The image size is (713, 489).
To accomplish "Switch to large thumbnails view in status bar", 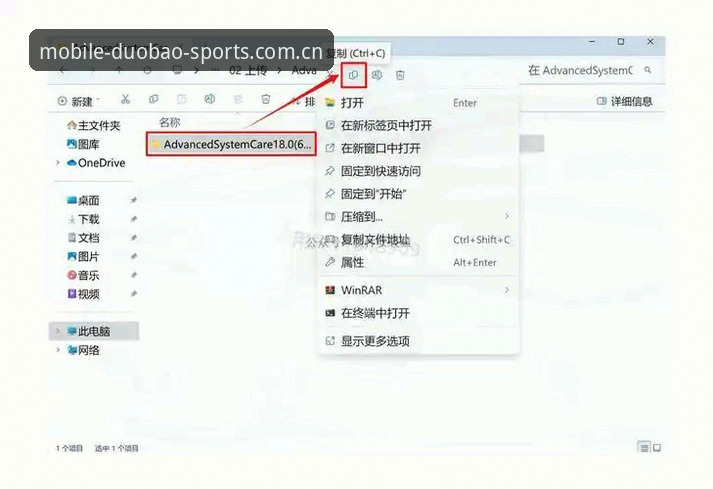I will click(x=657, y=448).
